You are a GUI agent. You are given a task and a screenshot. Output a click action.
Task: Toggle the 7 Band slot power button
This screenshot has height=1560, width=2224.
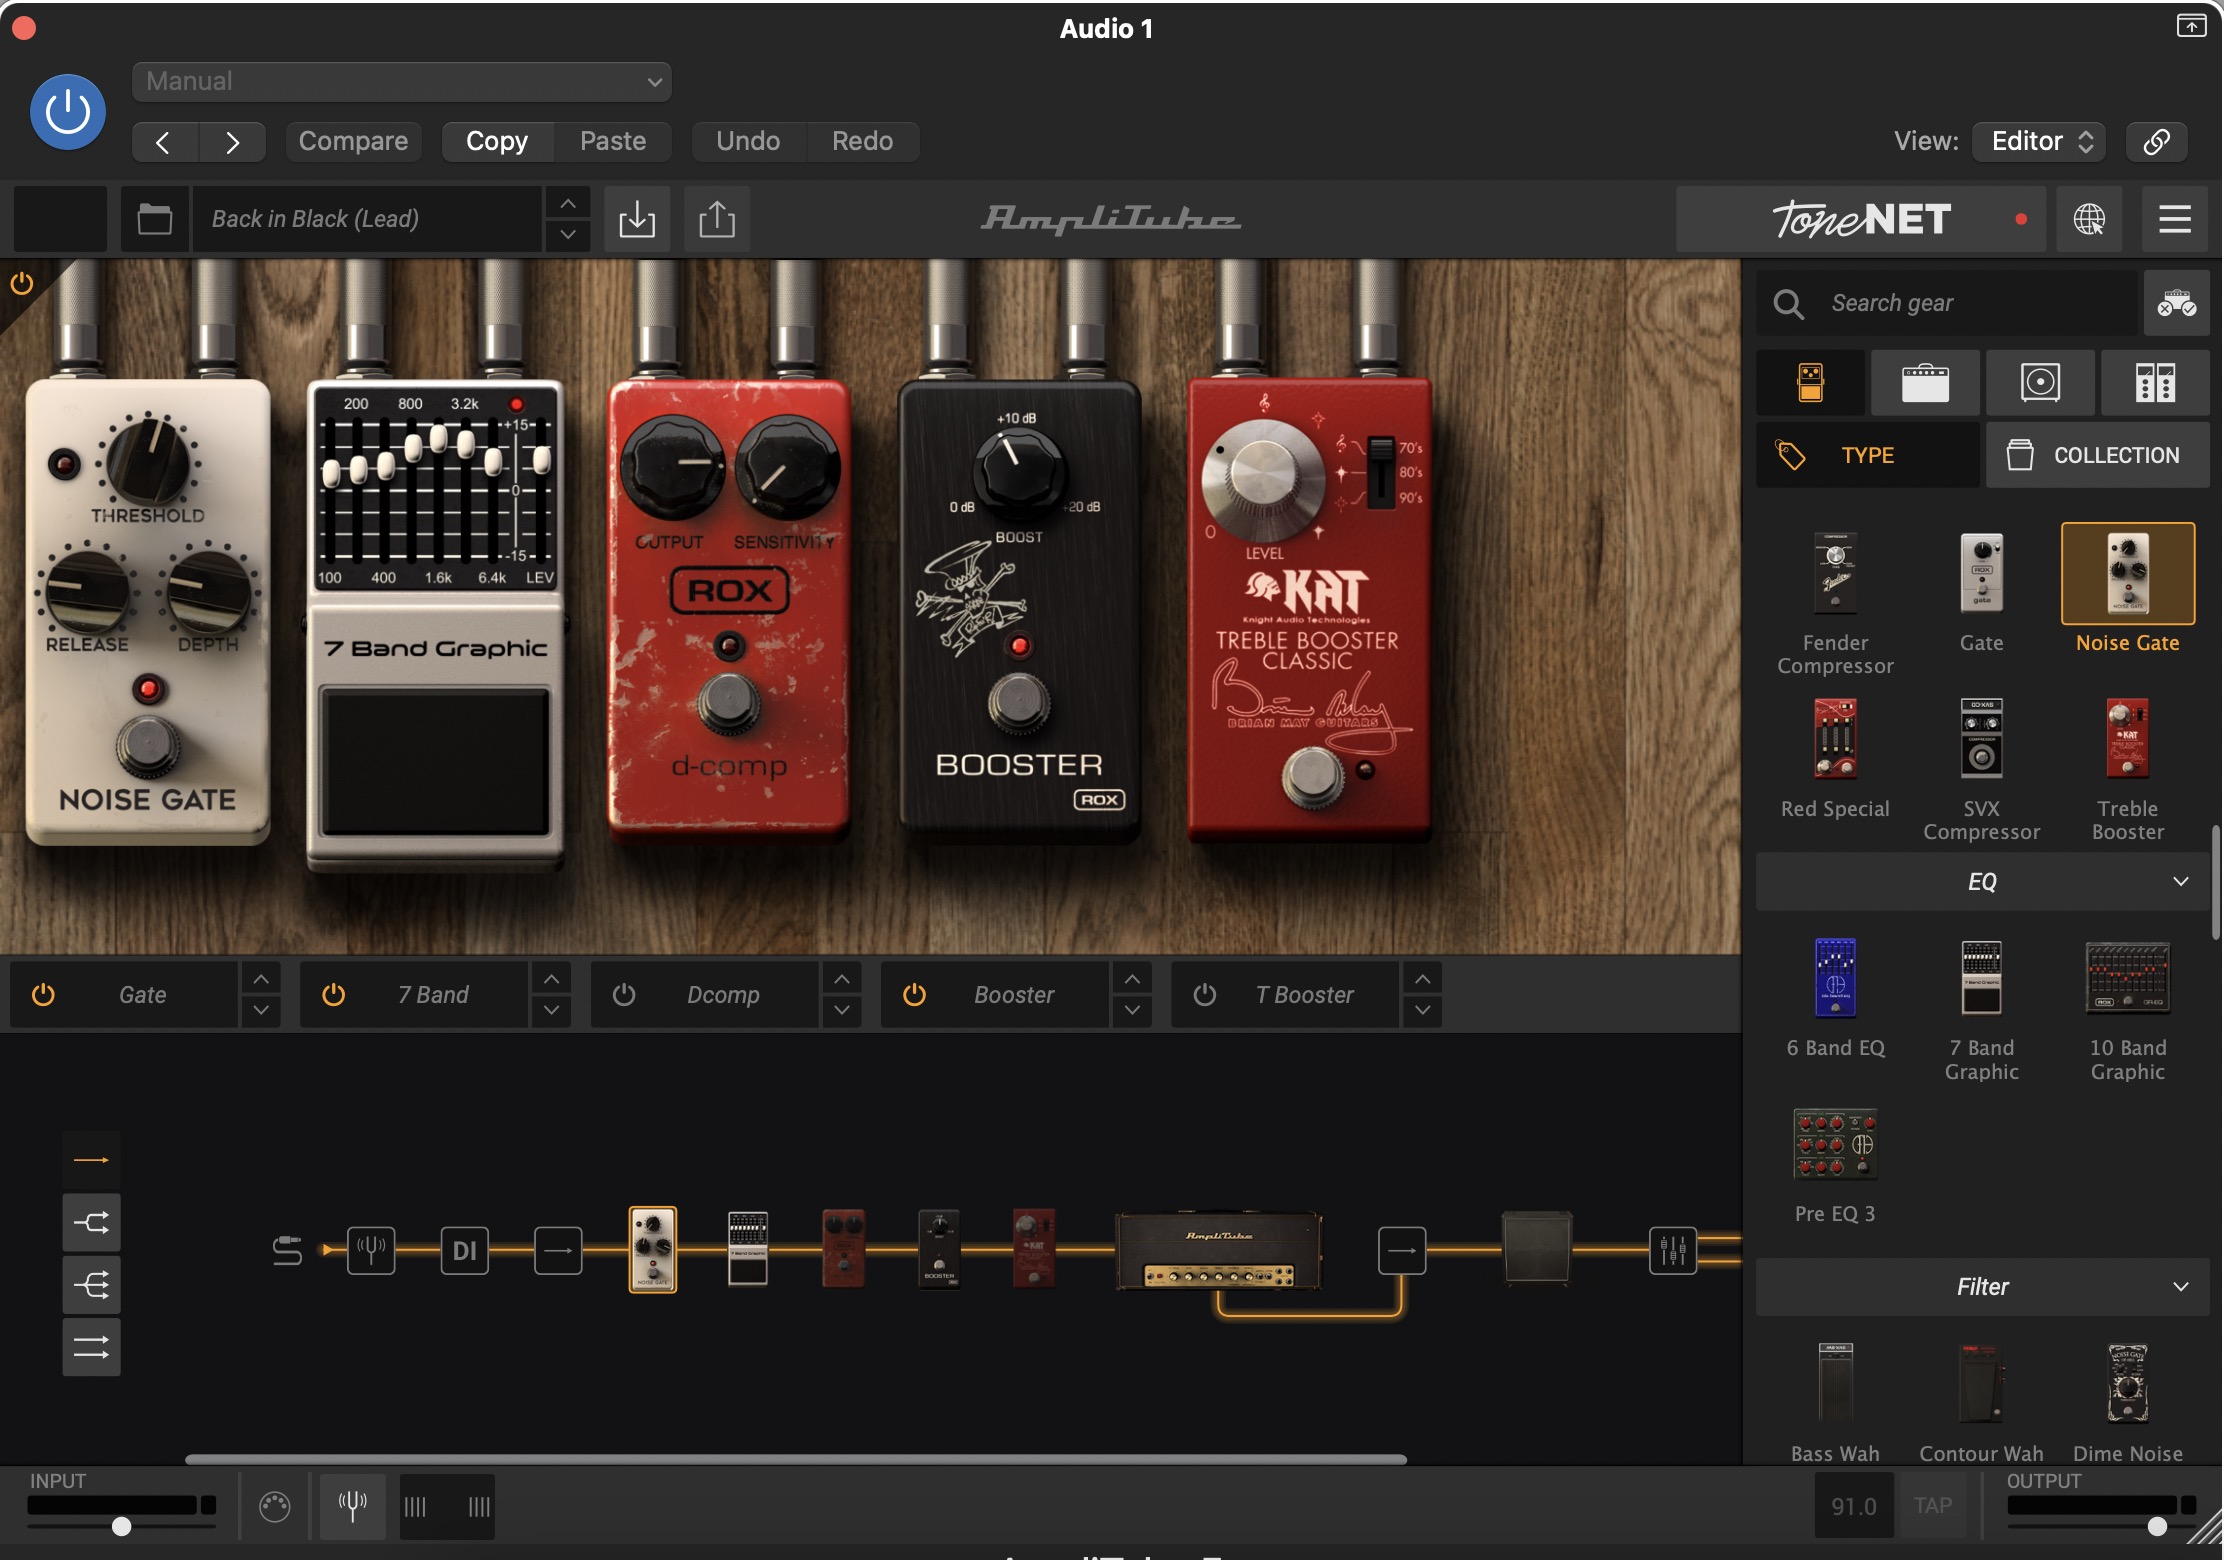[x=333, y=994]
